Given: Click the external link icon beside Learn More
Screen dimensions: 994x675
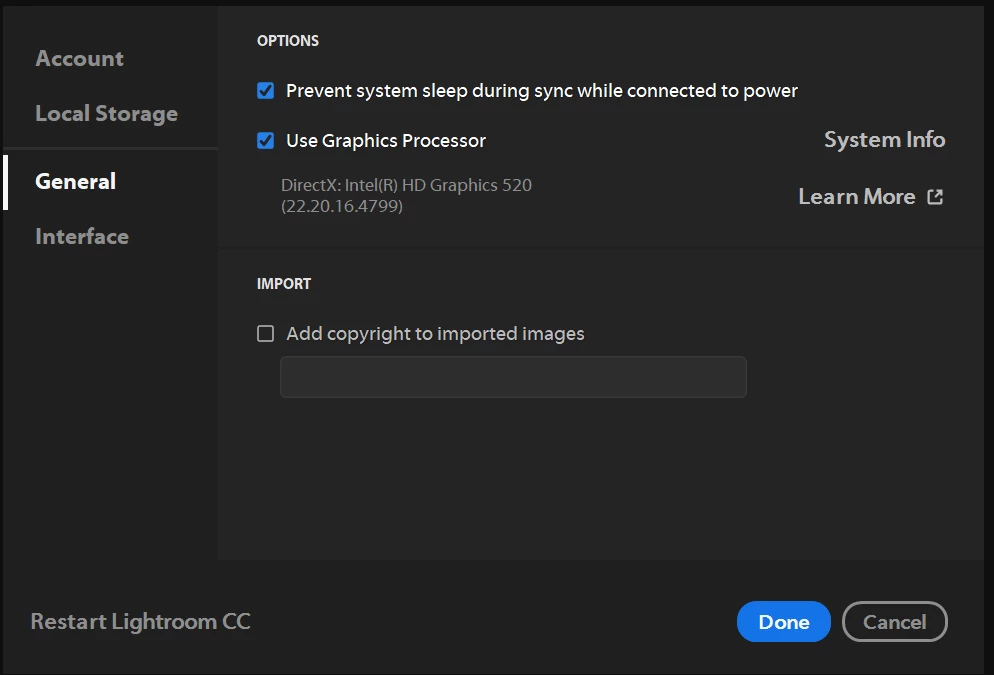Looking at the screenshot, I should coord(935,197).
